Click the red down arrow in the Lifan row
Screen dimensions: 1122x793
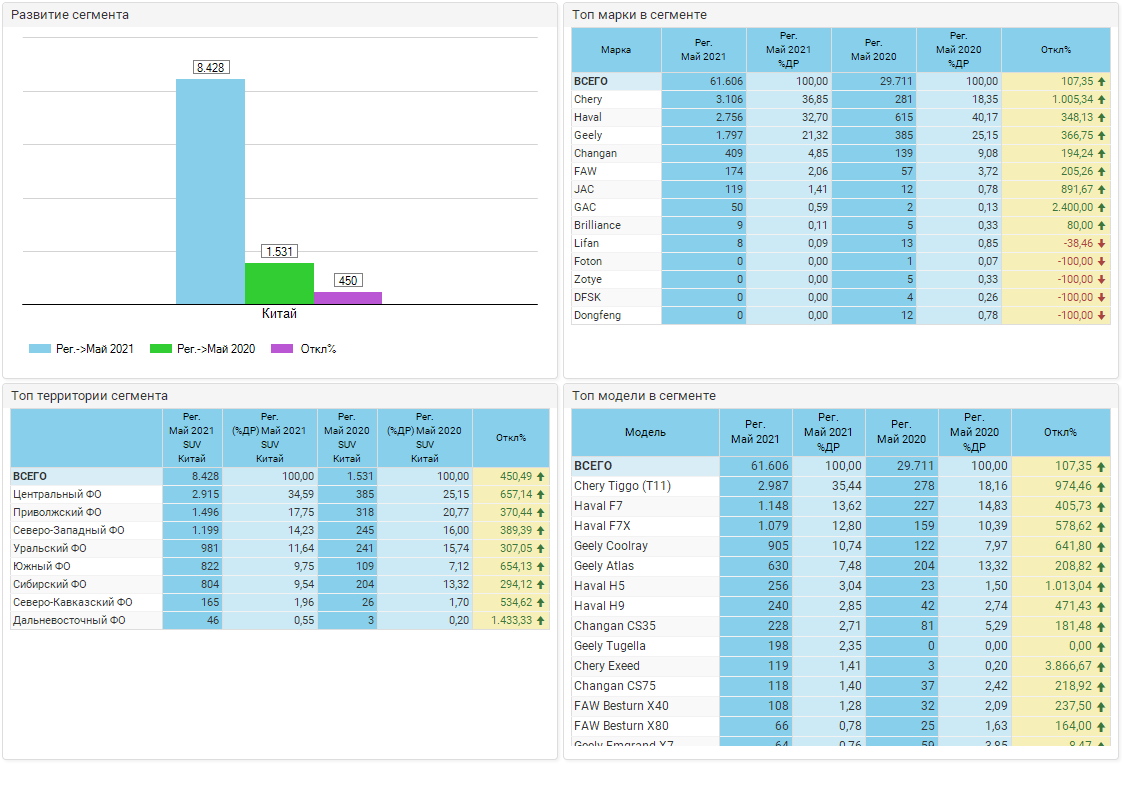[x=1101, y=244]
